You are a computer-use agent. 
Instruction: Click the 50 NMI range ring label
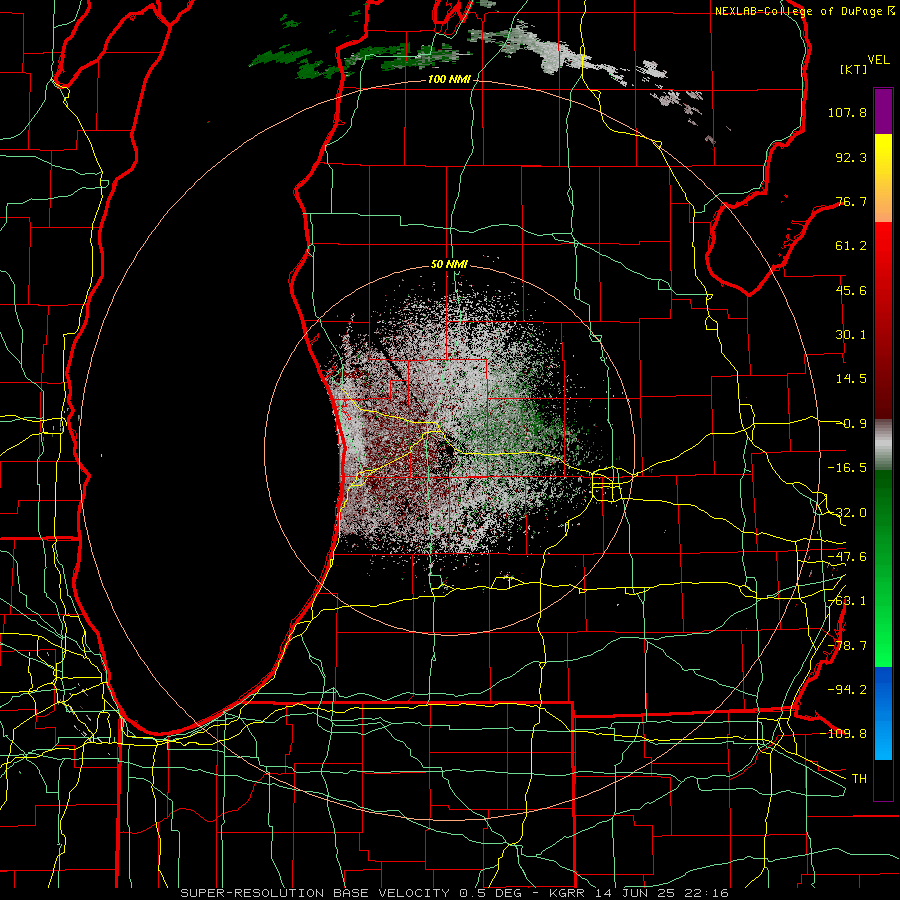point(449,264)
